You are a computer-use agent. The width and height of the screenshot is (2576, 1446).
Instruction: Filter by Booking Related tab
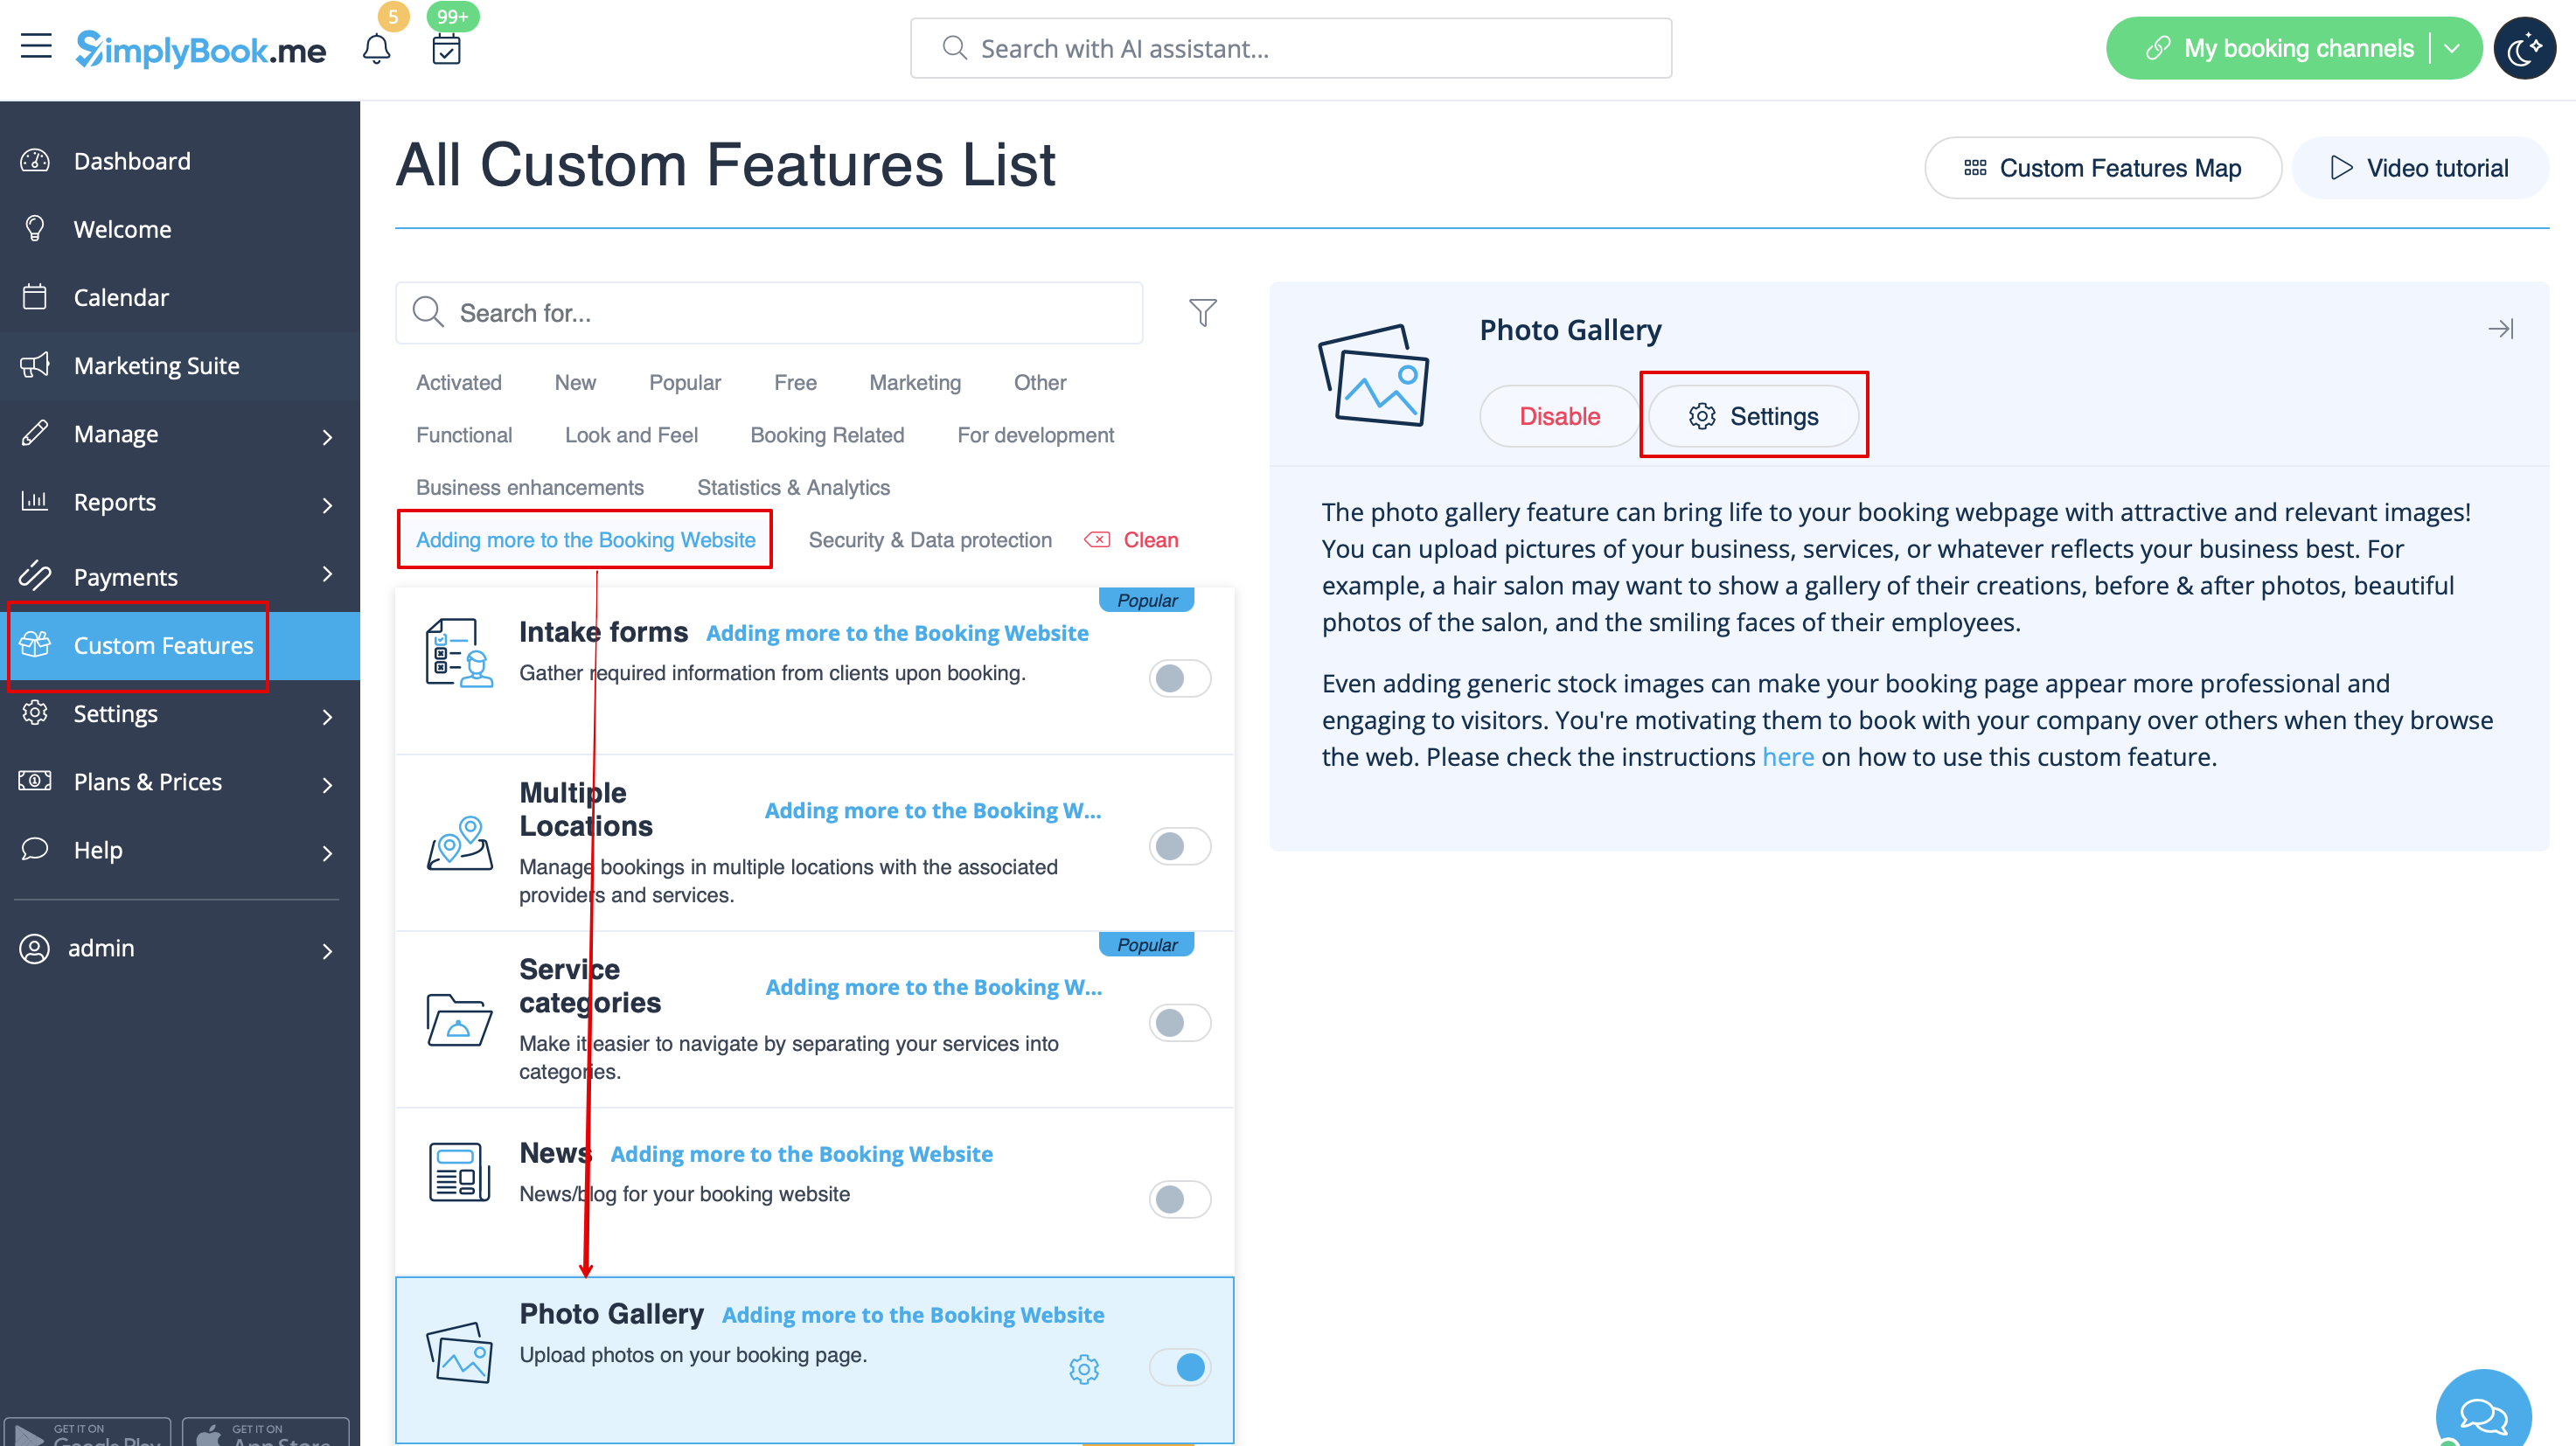827,435
